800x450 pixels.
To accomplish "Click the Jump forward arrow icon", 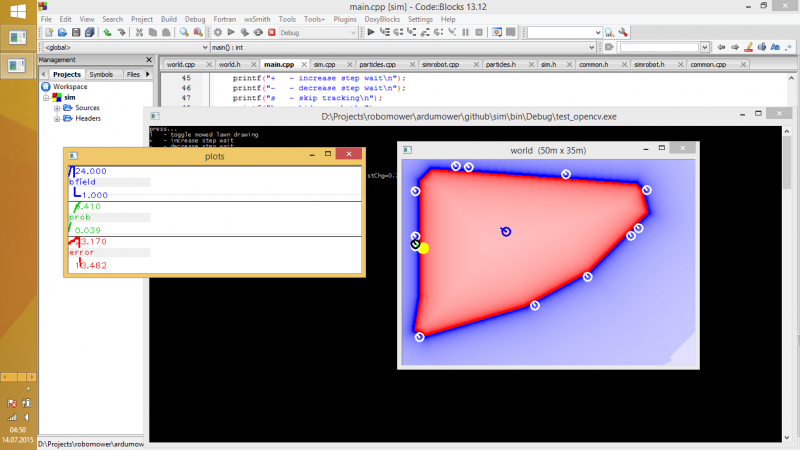I will [x=735, y=47].
